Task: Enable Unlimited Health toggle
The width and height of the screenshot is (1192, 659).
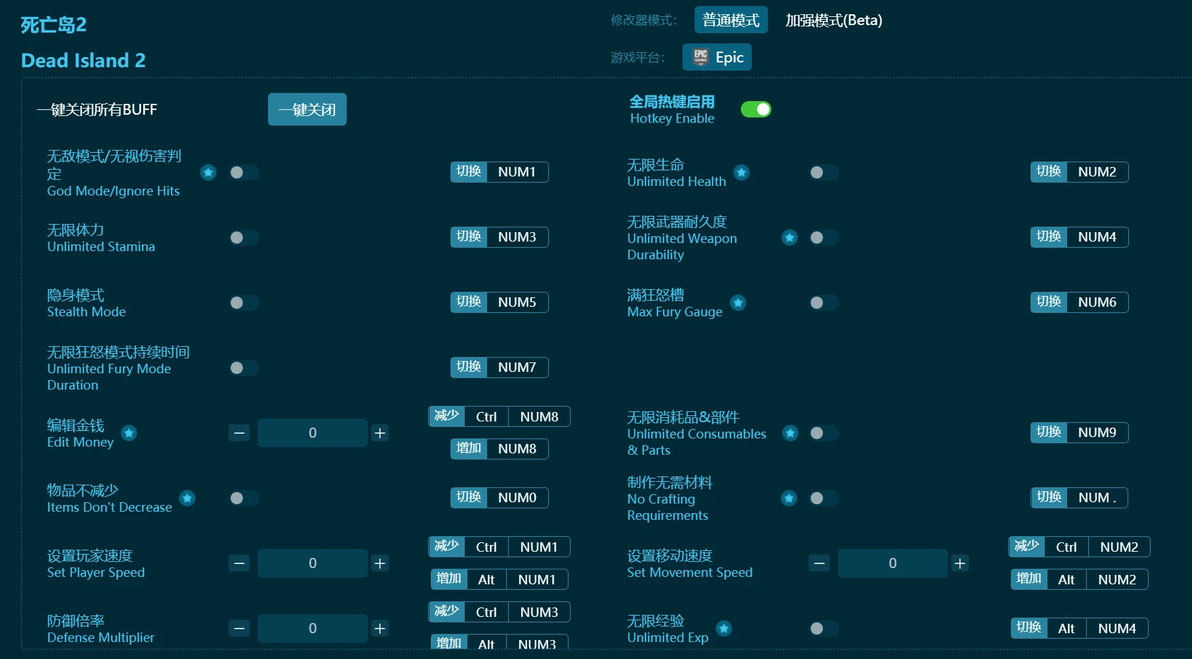Action: click(824, 173)
